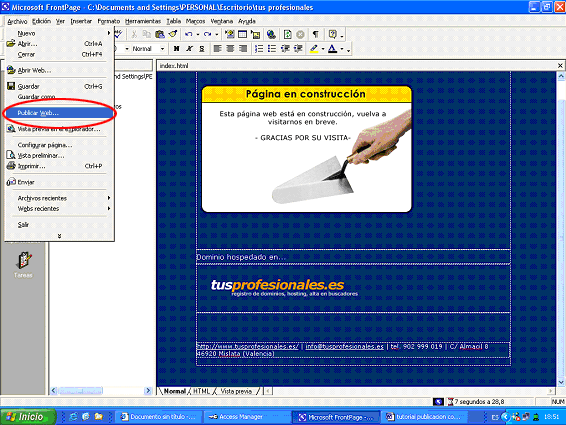This screenshot has height=425, width=566.
Task: Expand the Archivos recientes submenu
Action: 60,198
